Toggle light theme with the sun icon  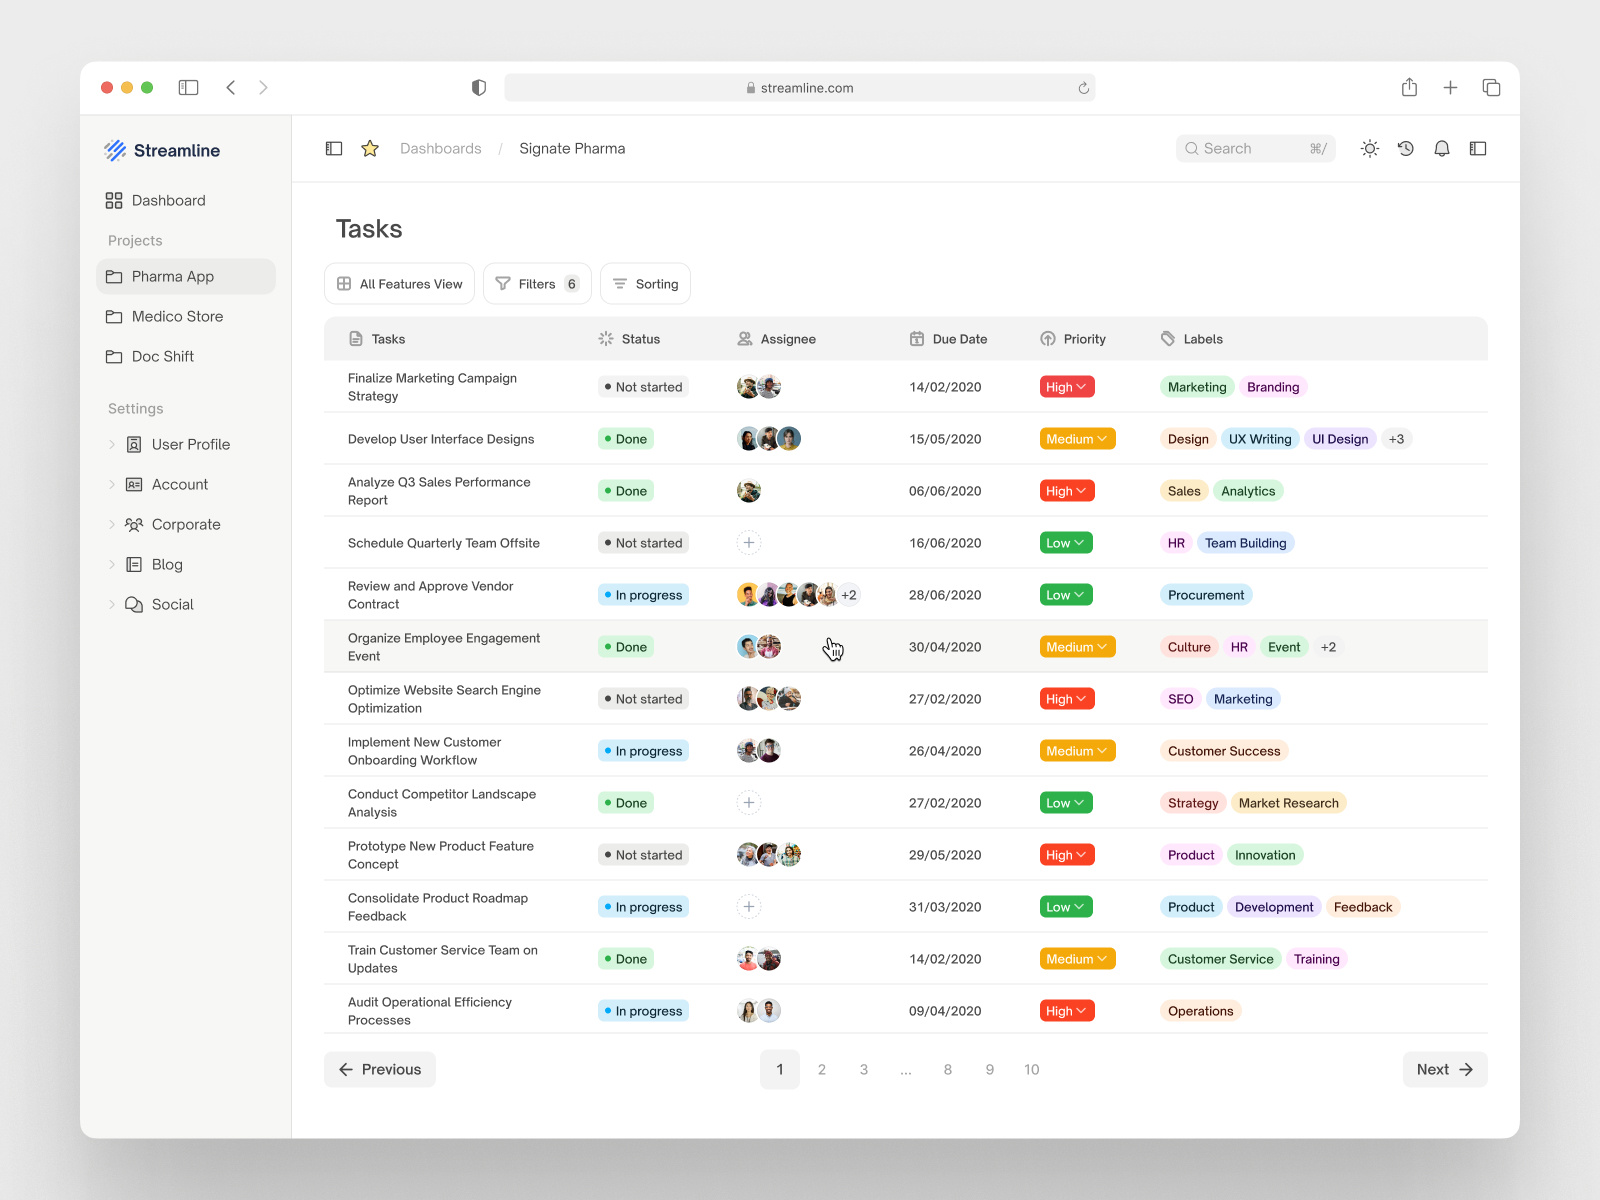tap(1370, 148)
